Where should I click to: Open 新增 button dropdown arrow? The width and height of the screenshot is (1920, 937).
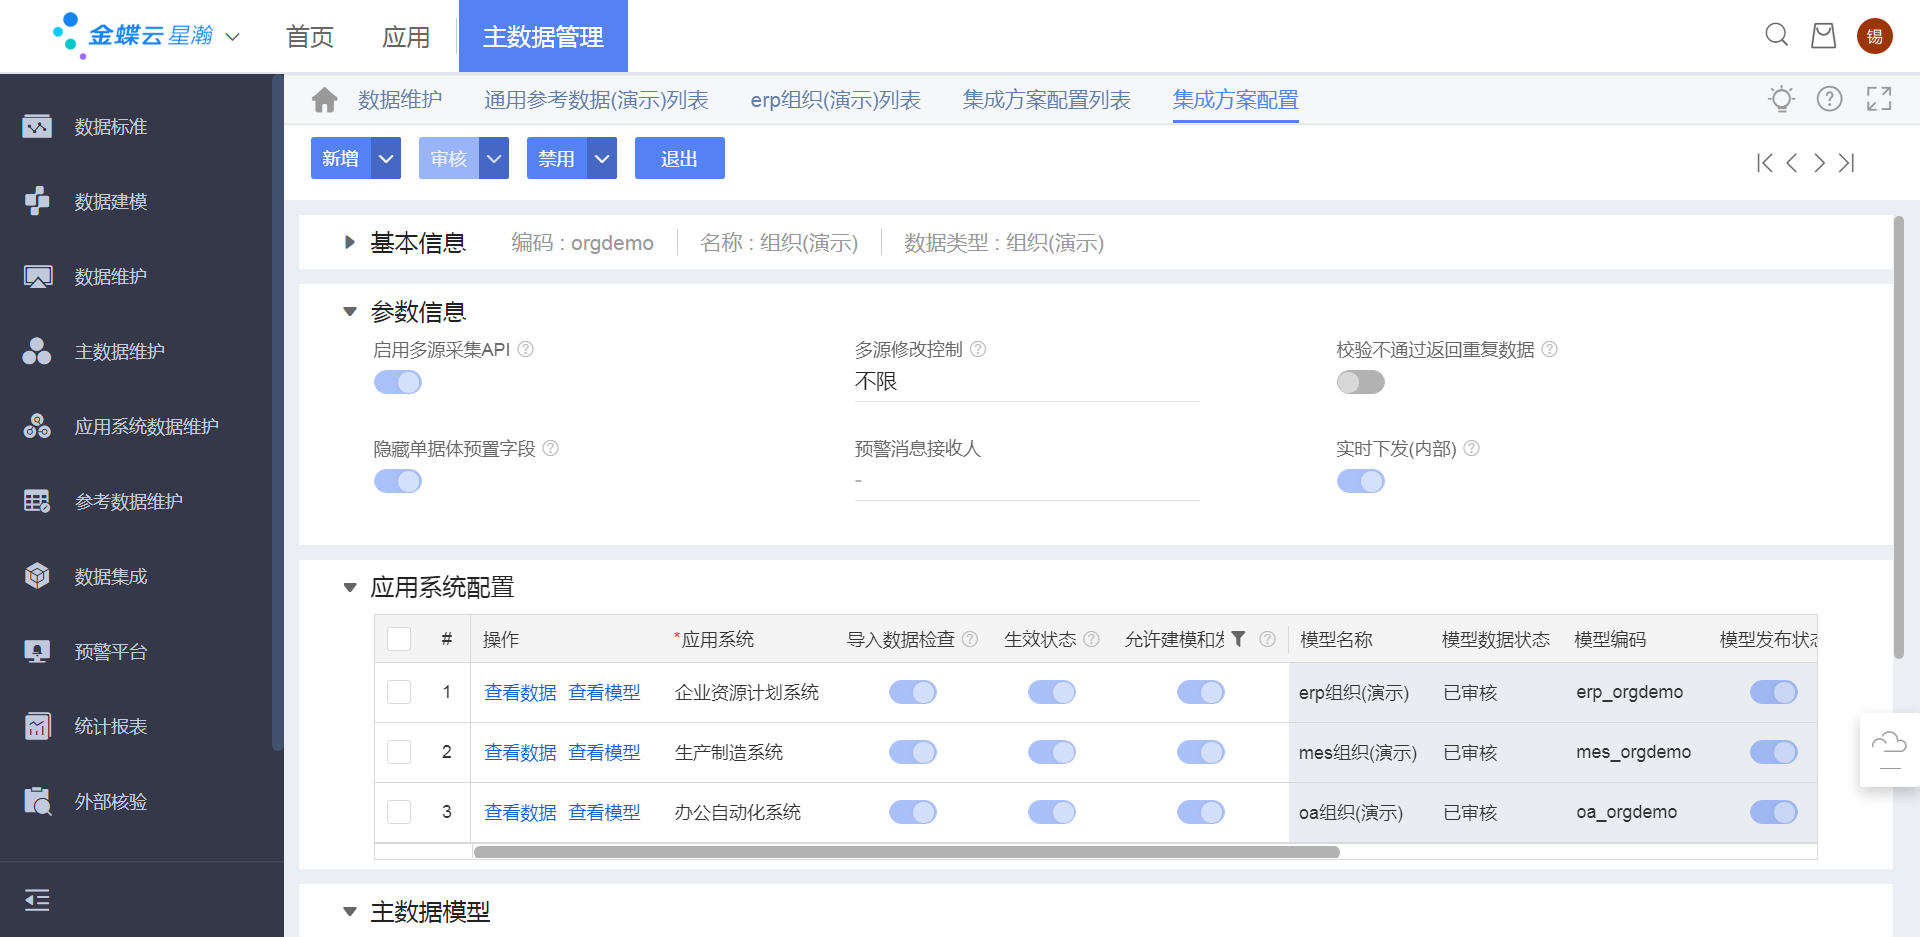click(x=386, y=158)
